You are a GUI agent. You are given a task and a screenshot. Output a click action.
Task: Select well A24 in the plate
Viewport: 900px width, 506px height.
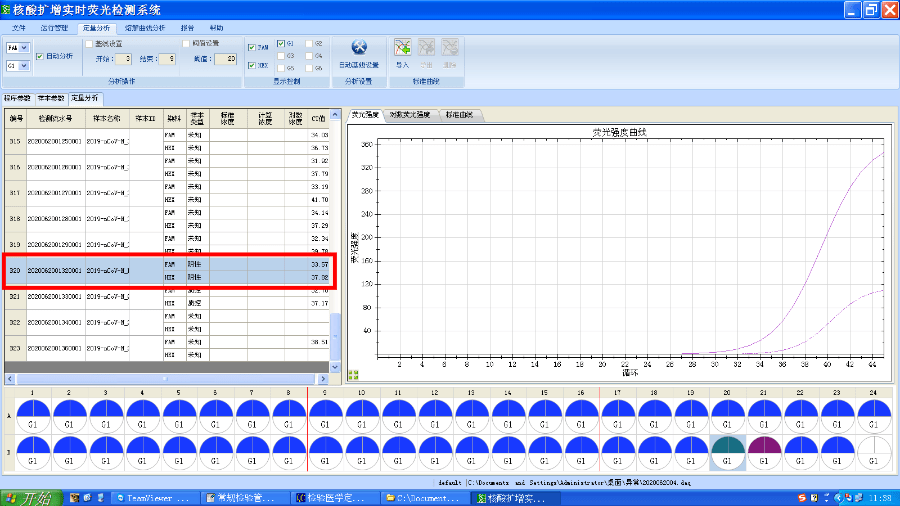pyautogui.click(x=874, y=416)
